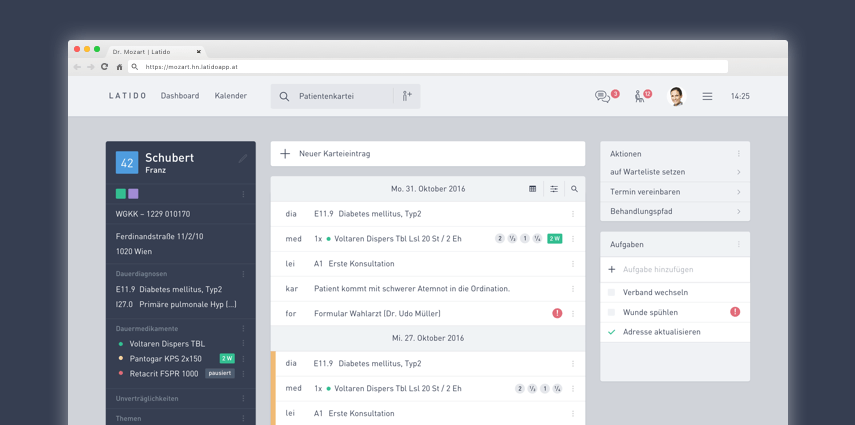The image size is (855, 425).
Task: Check the Verband wechseln task
Action: [611, 292]
